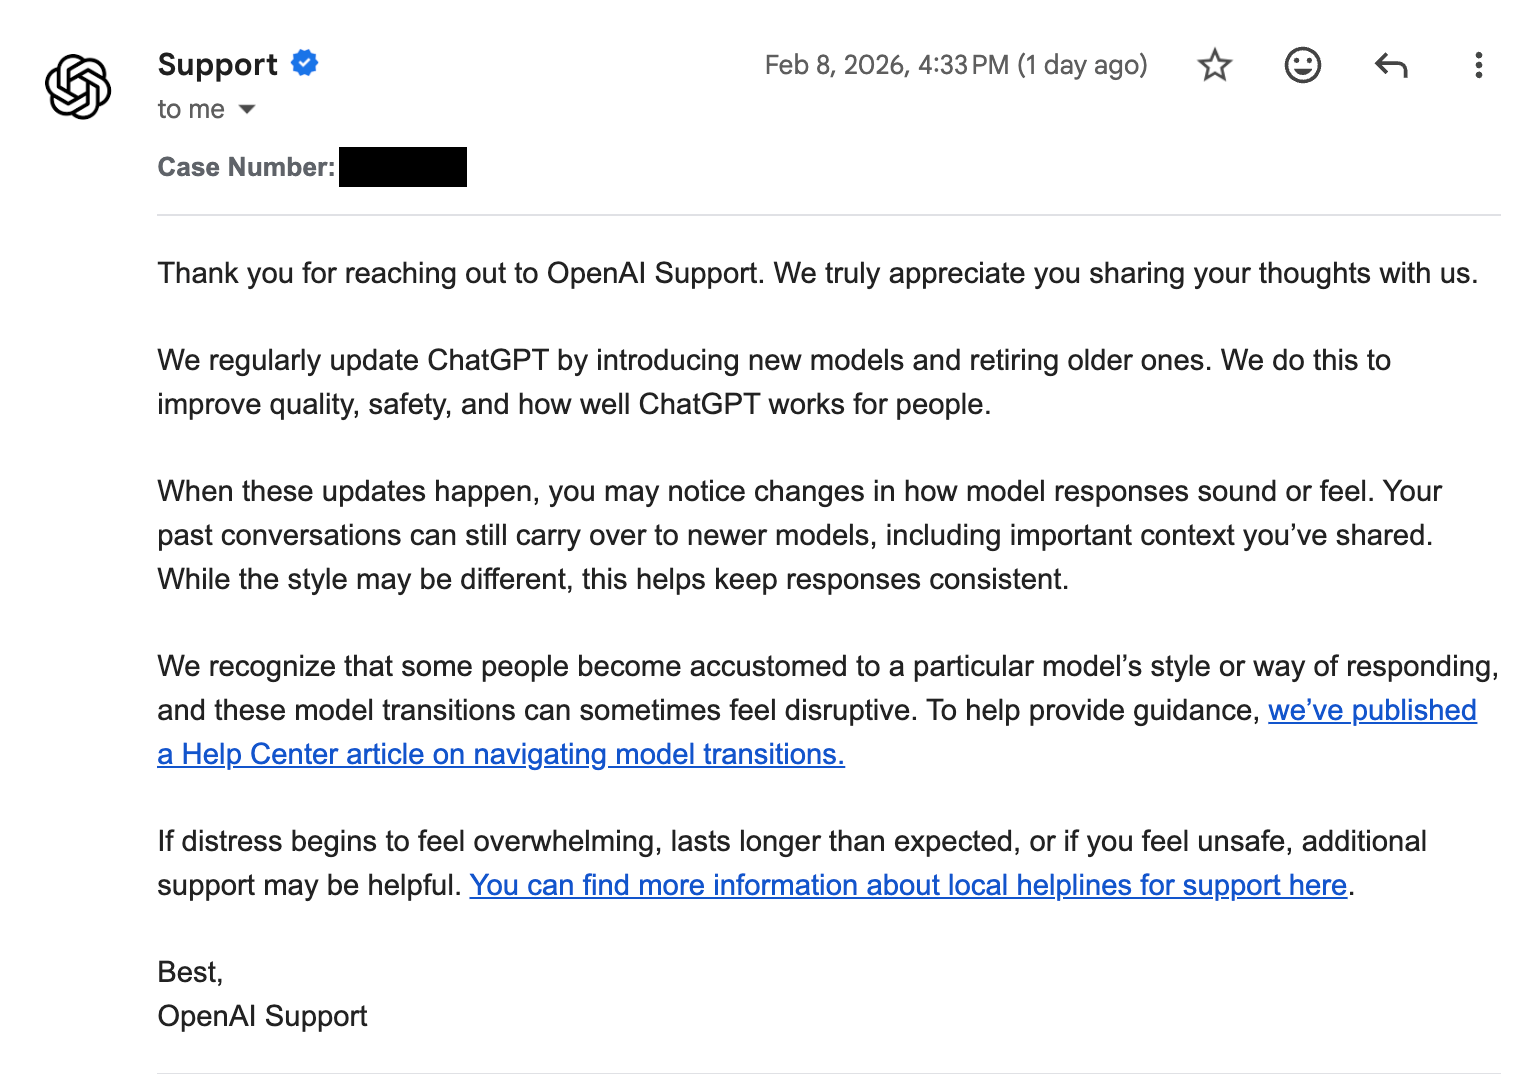
Task: Click the "OpenAI Support" signature text
Action: tap(262, 1016)
